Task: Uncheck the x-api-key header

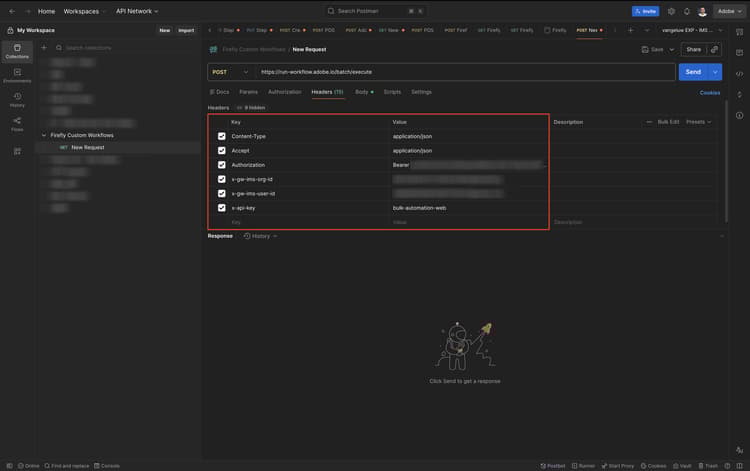Action: 221,208
